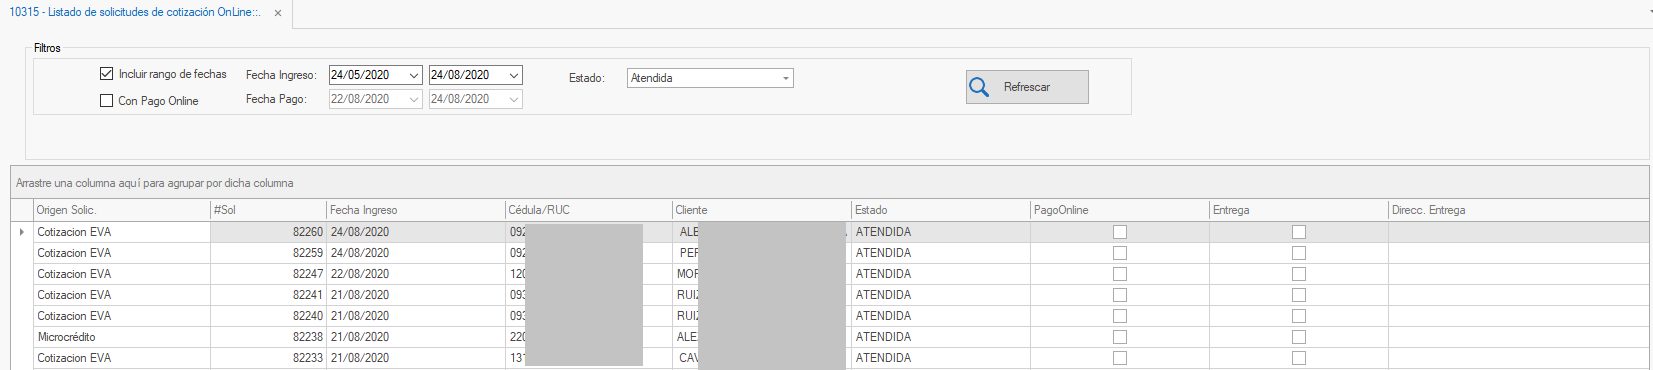This screenshot has width=1653, height=370.
Task: Open Fecha Ingreso start date dropdown 24/05/2020
Action: 414,75
